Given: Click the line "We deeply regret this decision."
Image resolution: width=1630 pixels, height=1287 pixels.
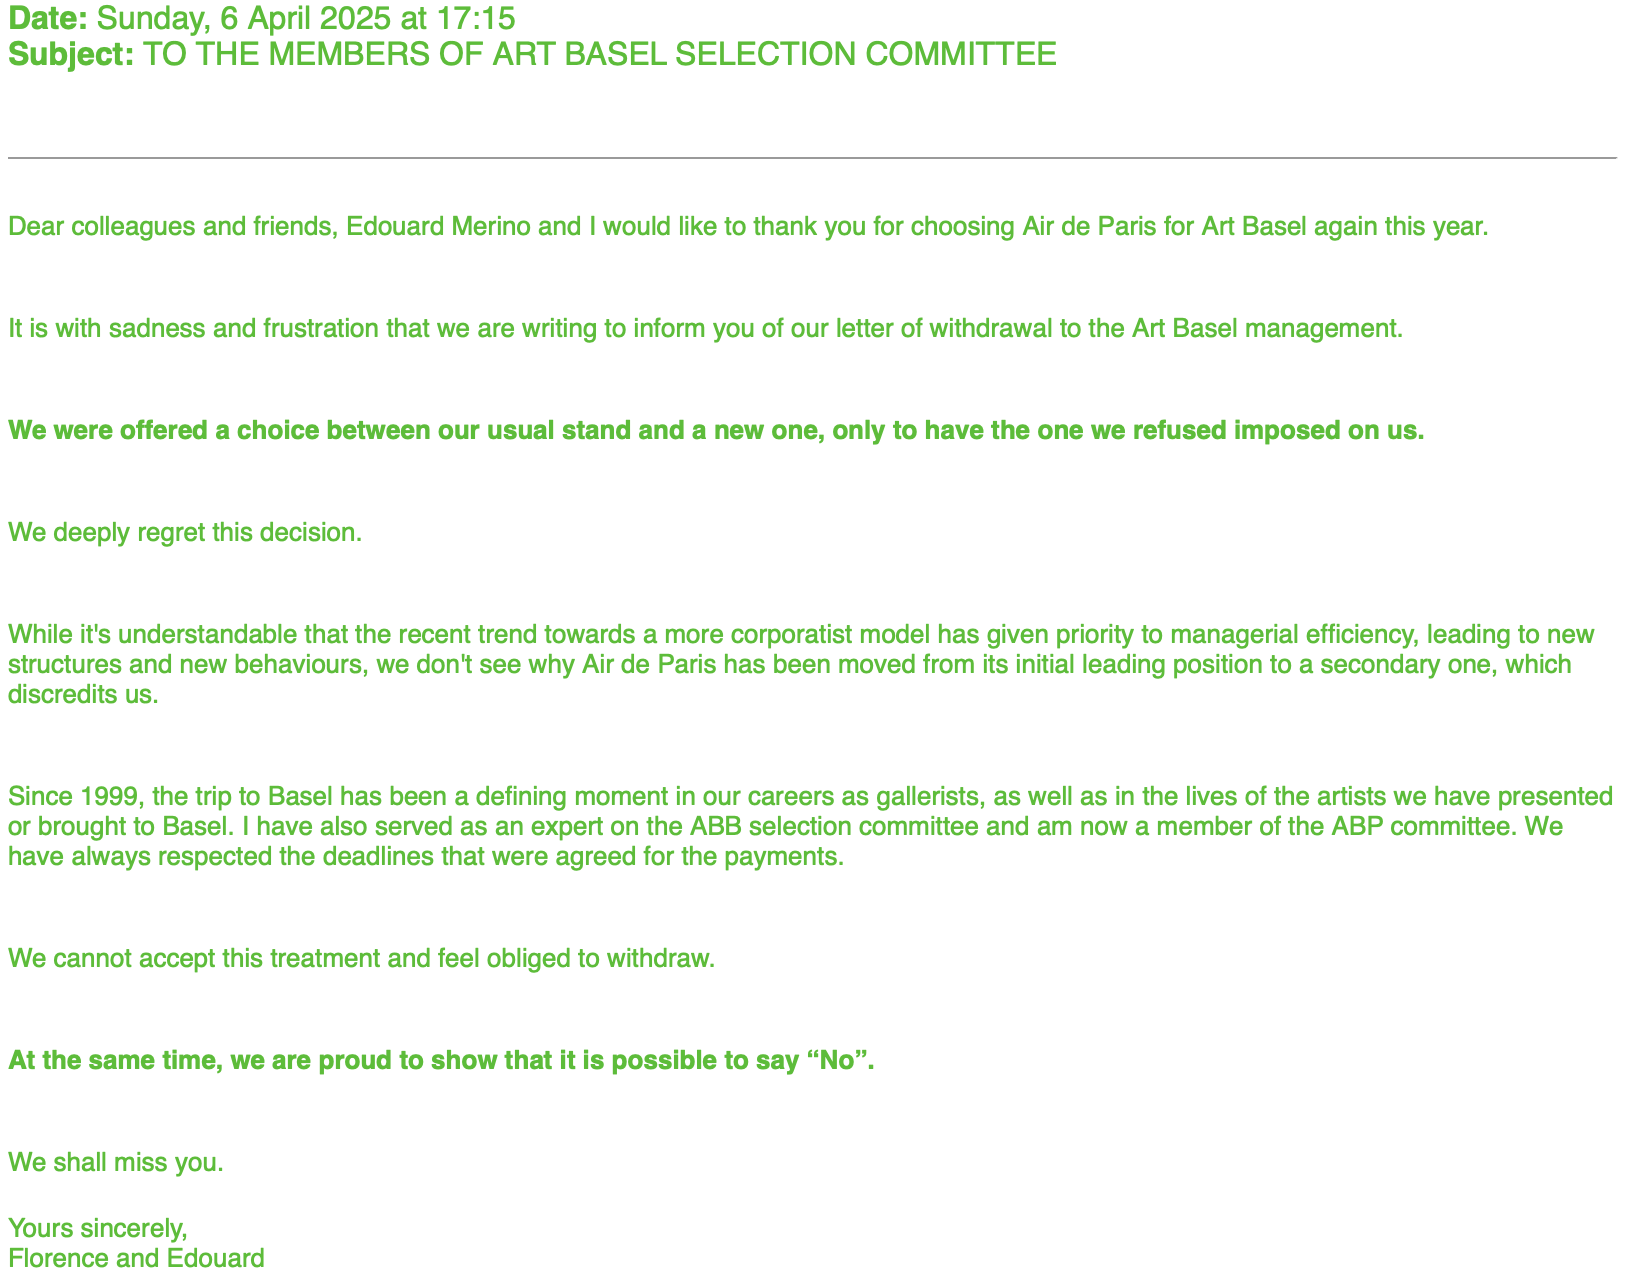Looking at the screenshot, I should pos(184,533).
